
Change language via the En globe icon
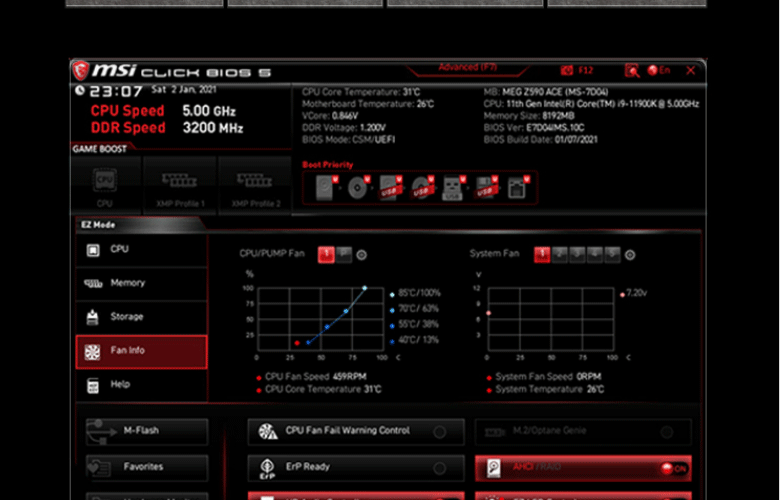pyautogui.click(x=658, y=70)
